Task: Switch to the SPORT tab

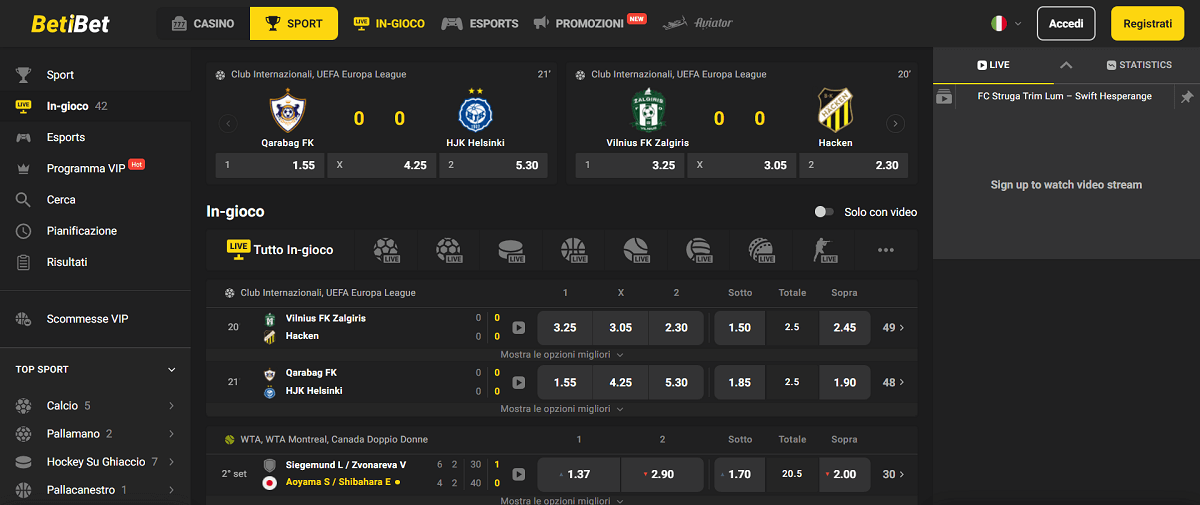Action: (x=293, y=23)
